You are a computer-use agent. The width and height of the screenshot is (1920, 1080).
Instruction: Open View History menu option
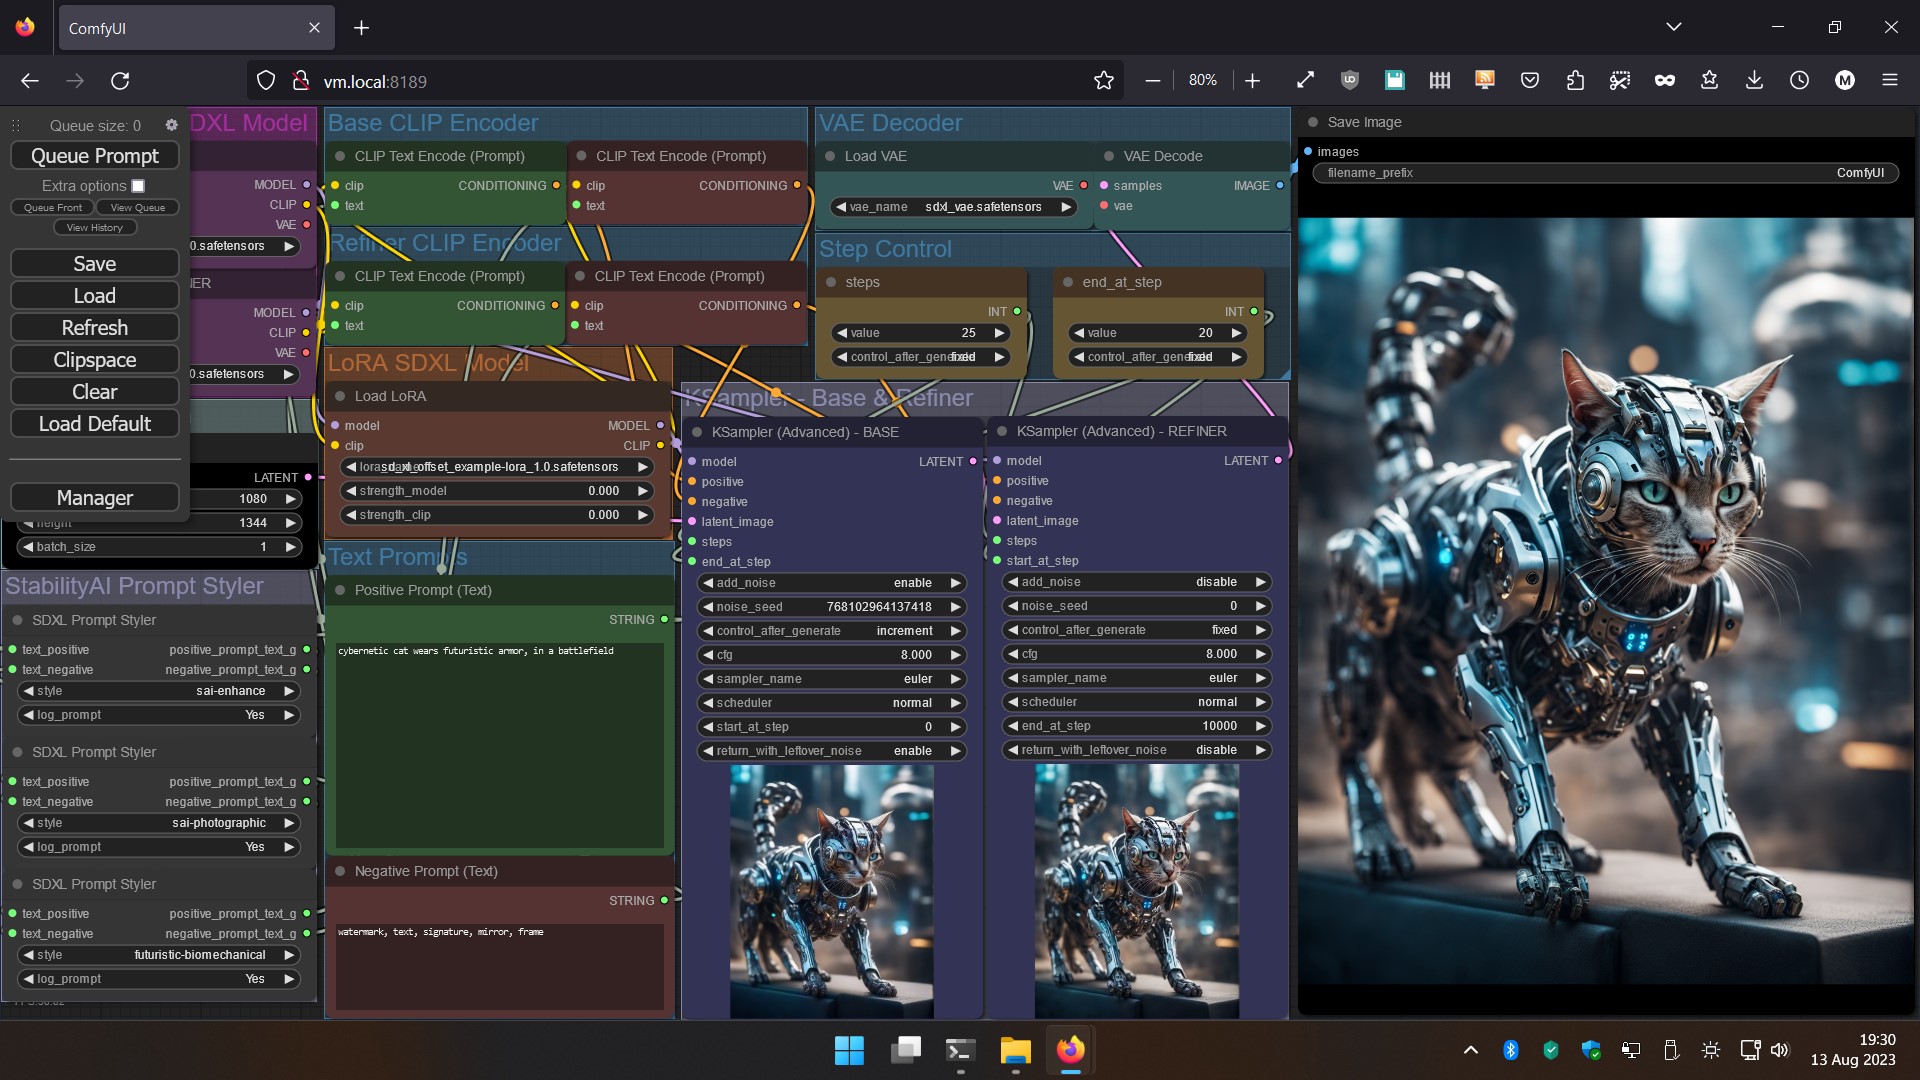click(95, 227)
